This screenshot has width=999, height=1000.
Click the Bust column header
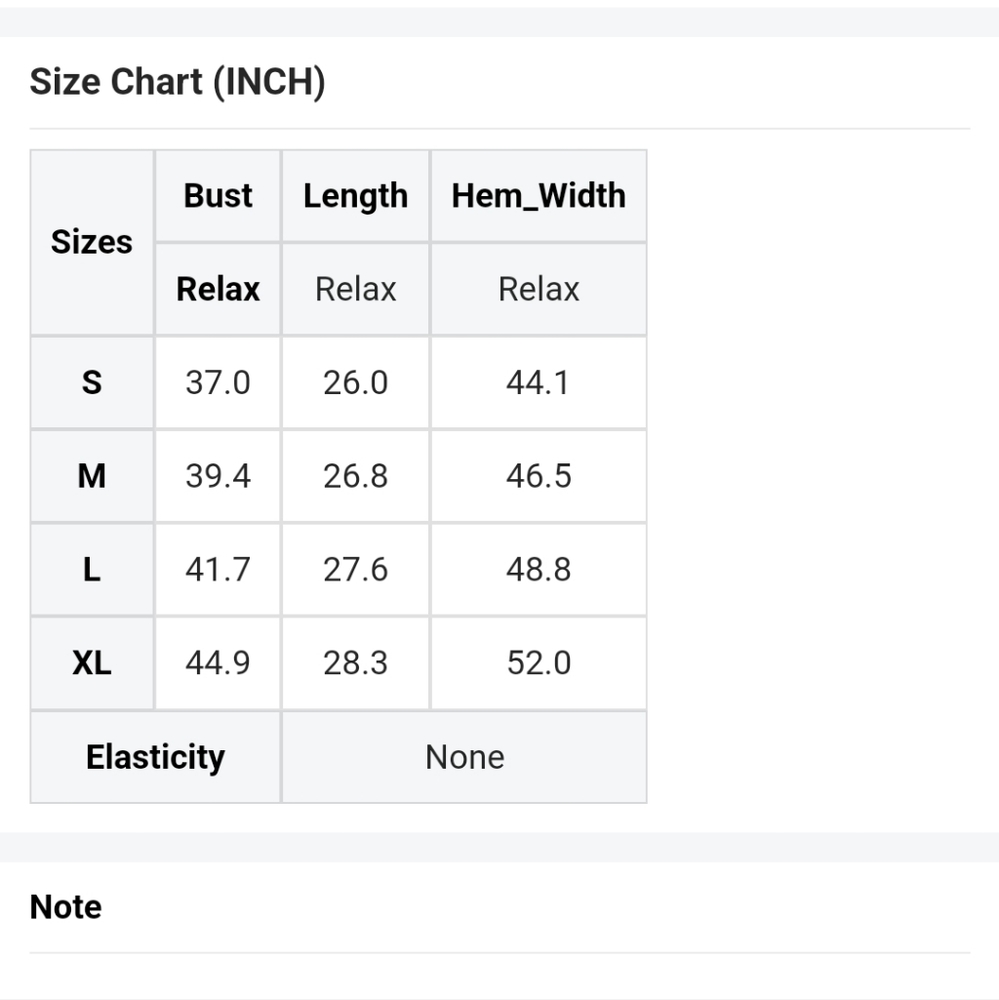218,196
